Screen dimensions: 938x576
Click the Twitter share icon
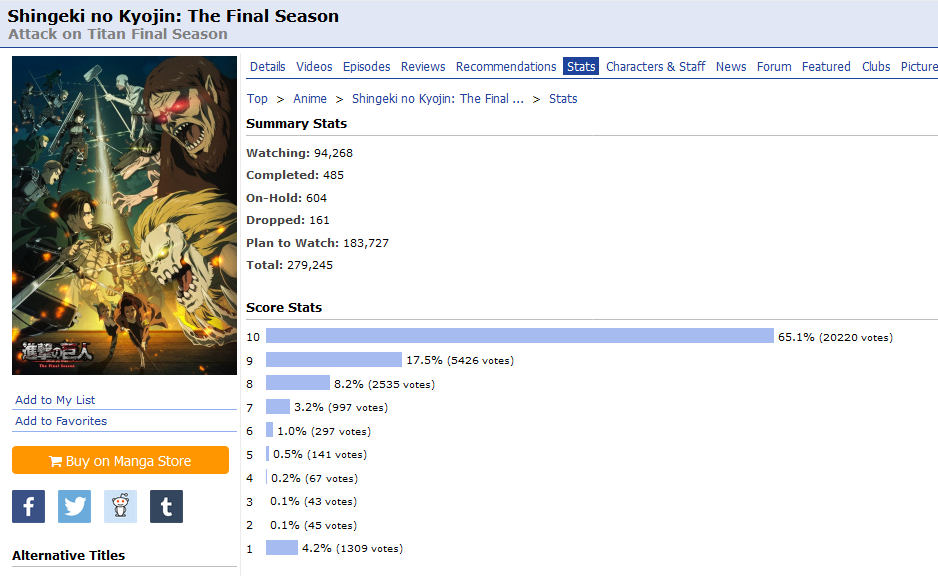pyautogui.click(x=74, y=506)
